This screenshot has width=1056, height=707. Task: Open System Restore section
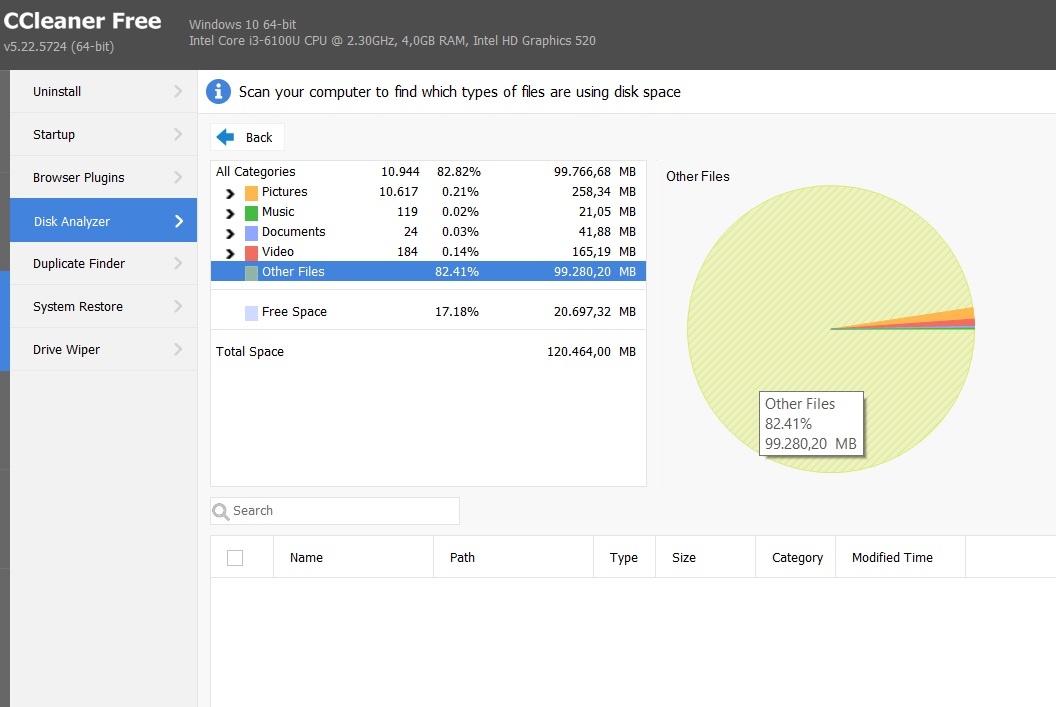click(x=104, y=306)
